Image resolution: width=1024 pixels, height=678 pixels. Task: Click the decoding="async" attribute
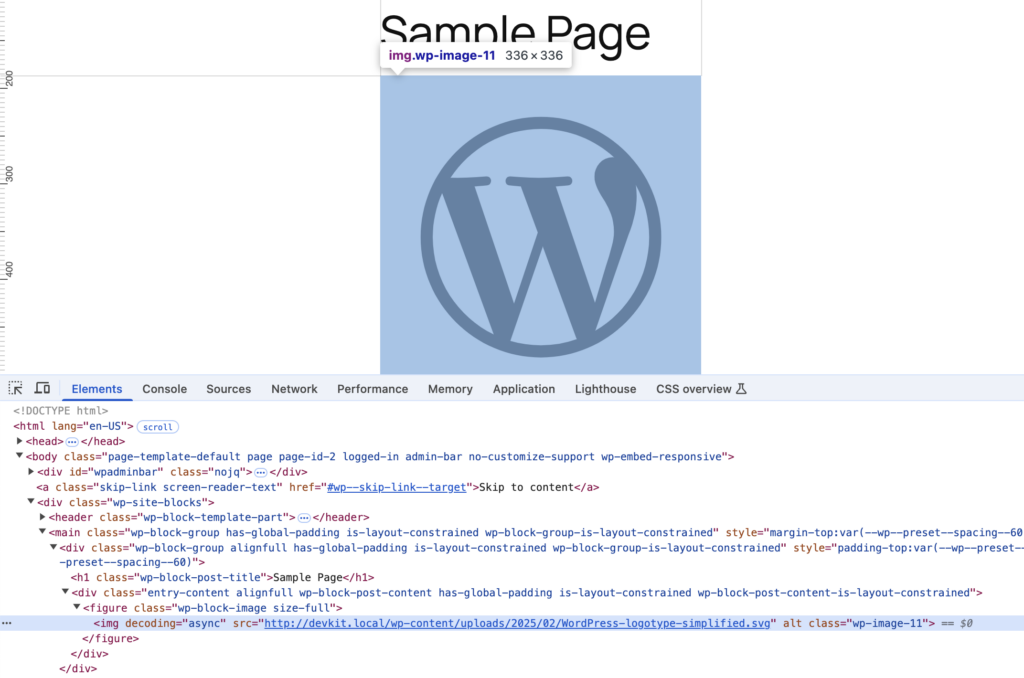pos(176,623)
